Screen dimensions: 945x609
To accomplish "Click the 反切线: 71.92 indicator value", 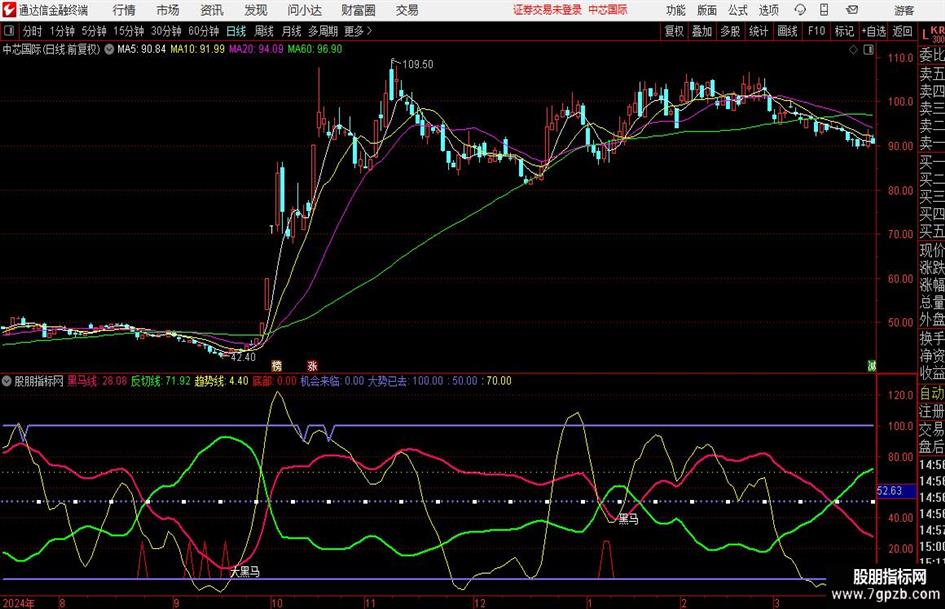I will (x=160, y=381).
